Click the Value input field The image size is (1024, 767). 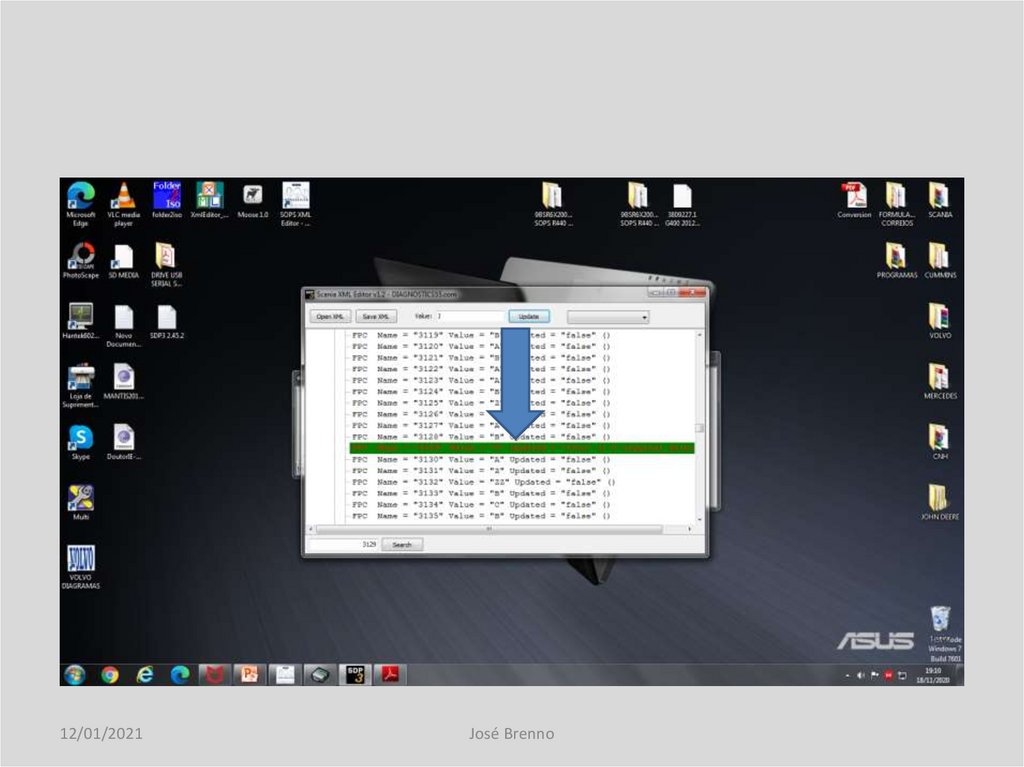tap(470, 316)
